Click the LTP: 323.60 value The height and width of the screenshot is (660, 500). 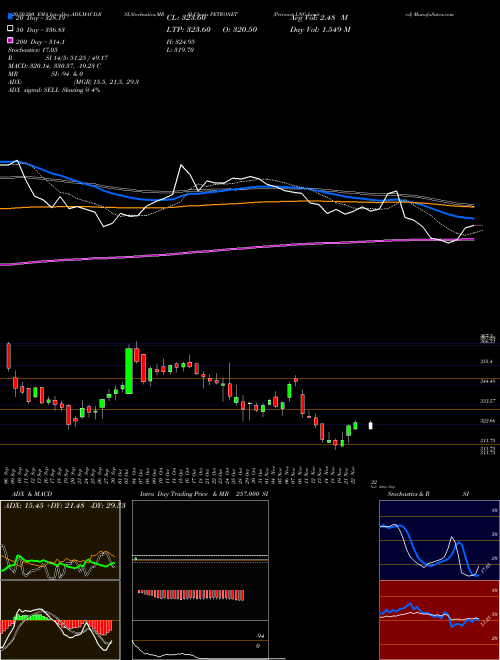click(x=188, y=29)
